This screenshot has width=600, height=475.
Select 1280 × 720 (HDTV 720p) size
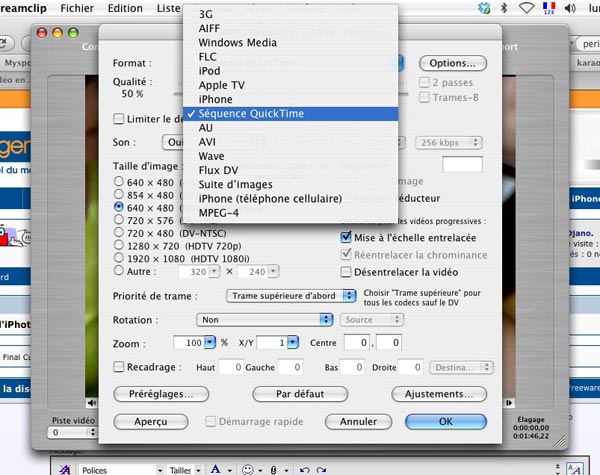point(119,245)
